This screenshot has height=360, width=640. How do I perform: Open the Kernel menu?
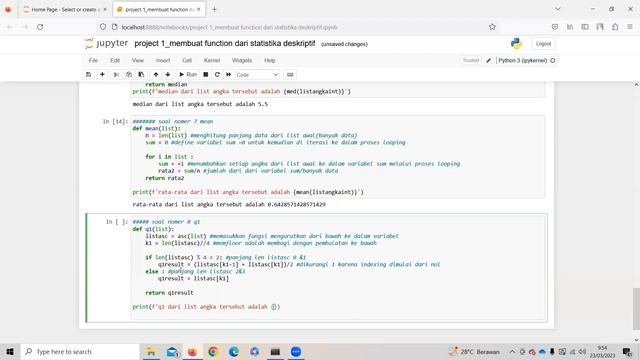pos(212,60)
